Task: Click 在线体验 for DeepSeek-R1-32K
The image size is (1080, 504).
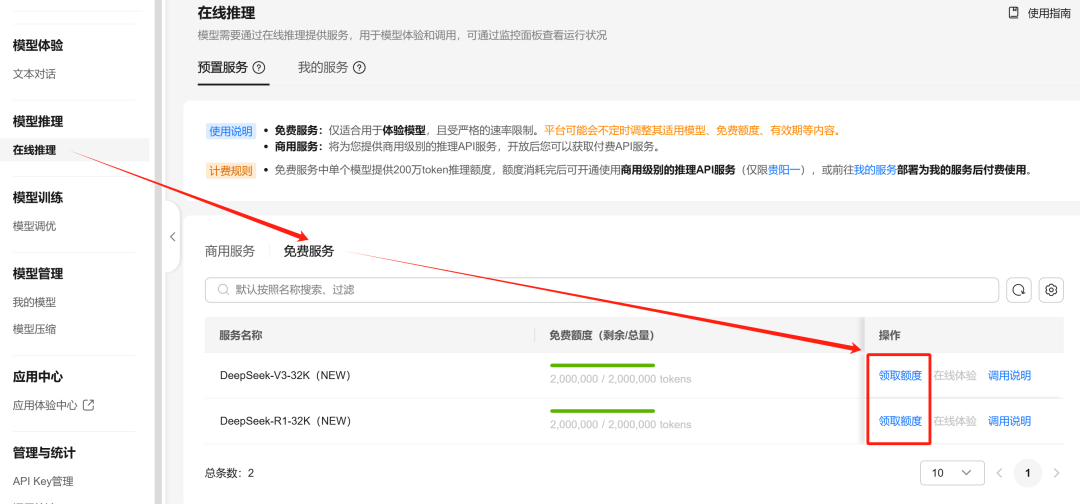Action: point(955,421)
